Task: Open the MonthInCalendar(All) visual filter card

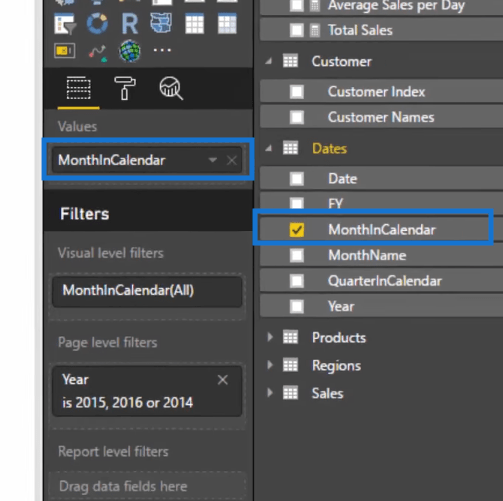Action: (x=147, y=290)
